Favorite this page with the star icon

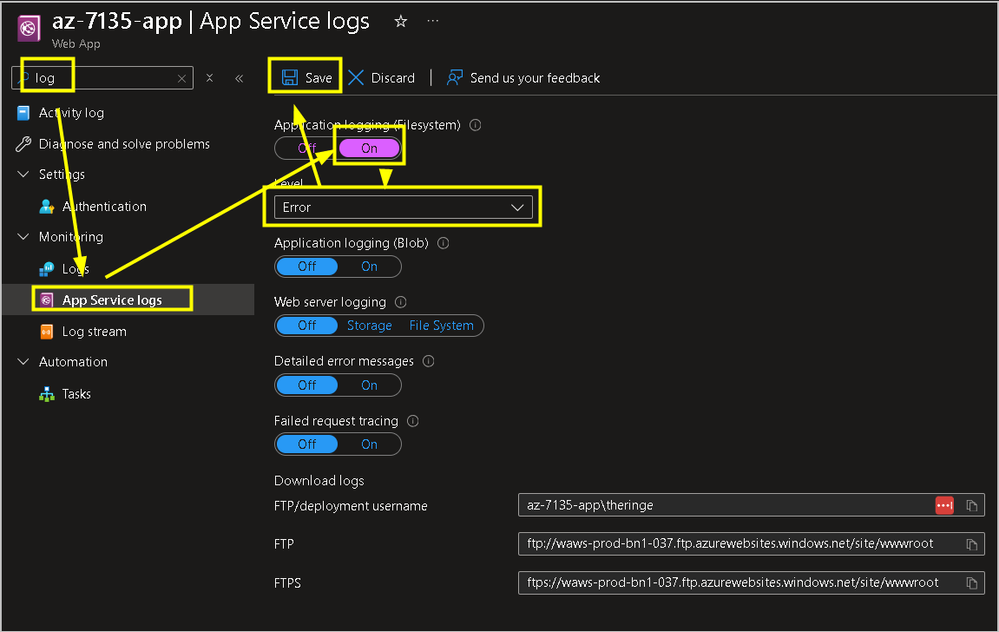click(x=400, y=22)
